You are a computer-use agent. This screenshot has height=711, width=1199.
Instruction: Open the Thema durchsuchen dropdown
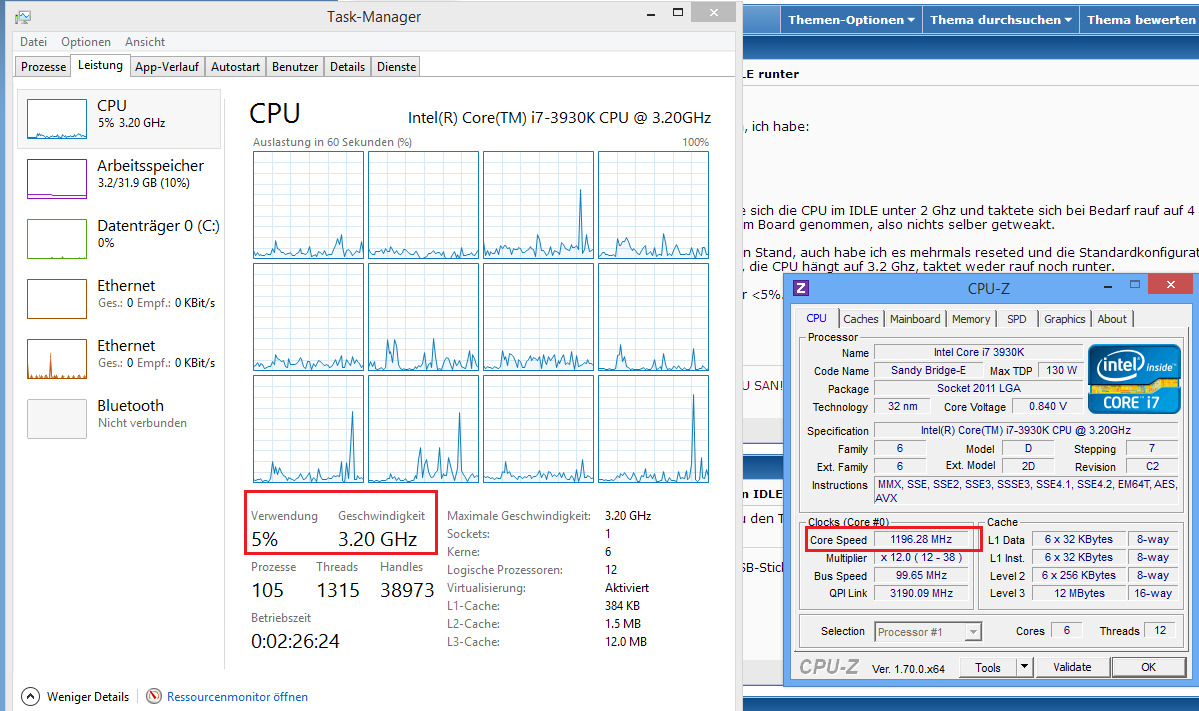1000,20
